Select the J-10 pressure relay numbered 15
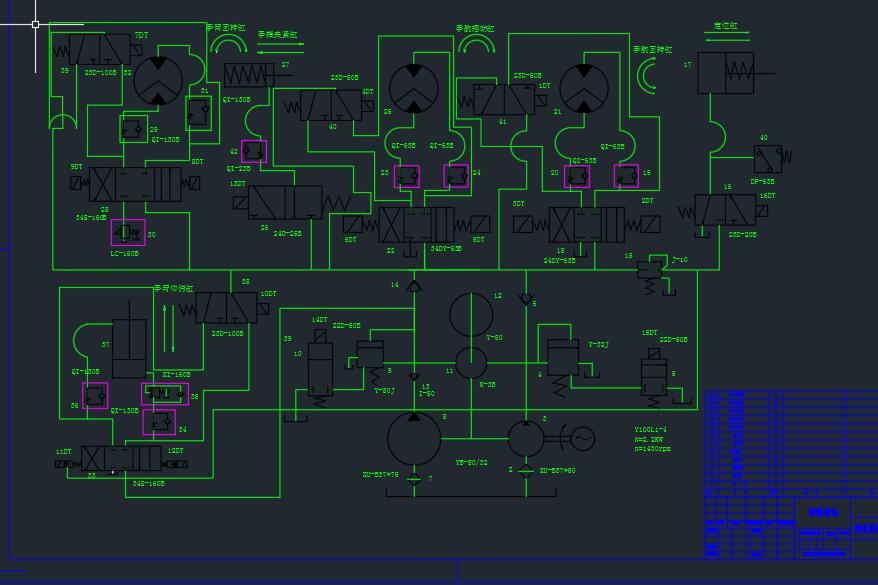This screenshot has width=878, height=585. tap(650, 270)
